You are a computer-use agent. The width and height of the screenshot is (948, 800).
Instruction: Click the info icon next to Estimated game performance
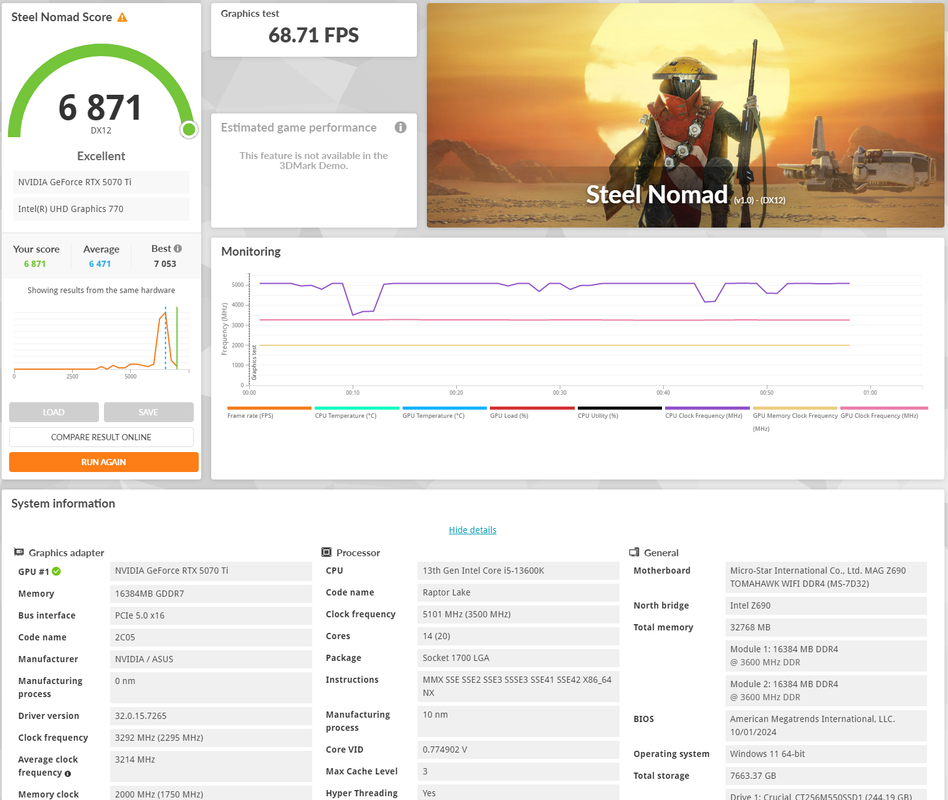pos(400,127)
